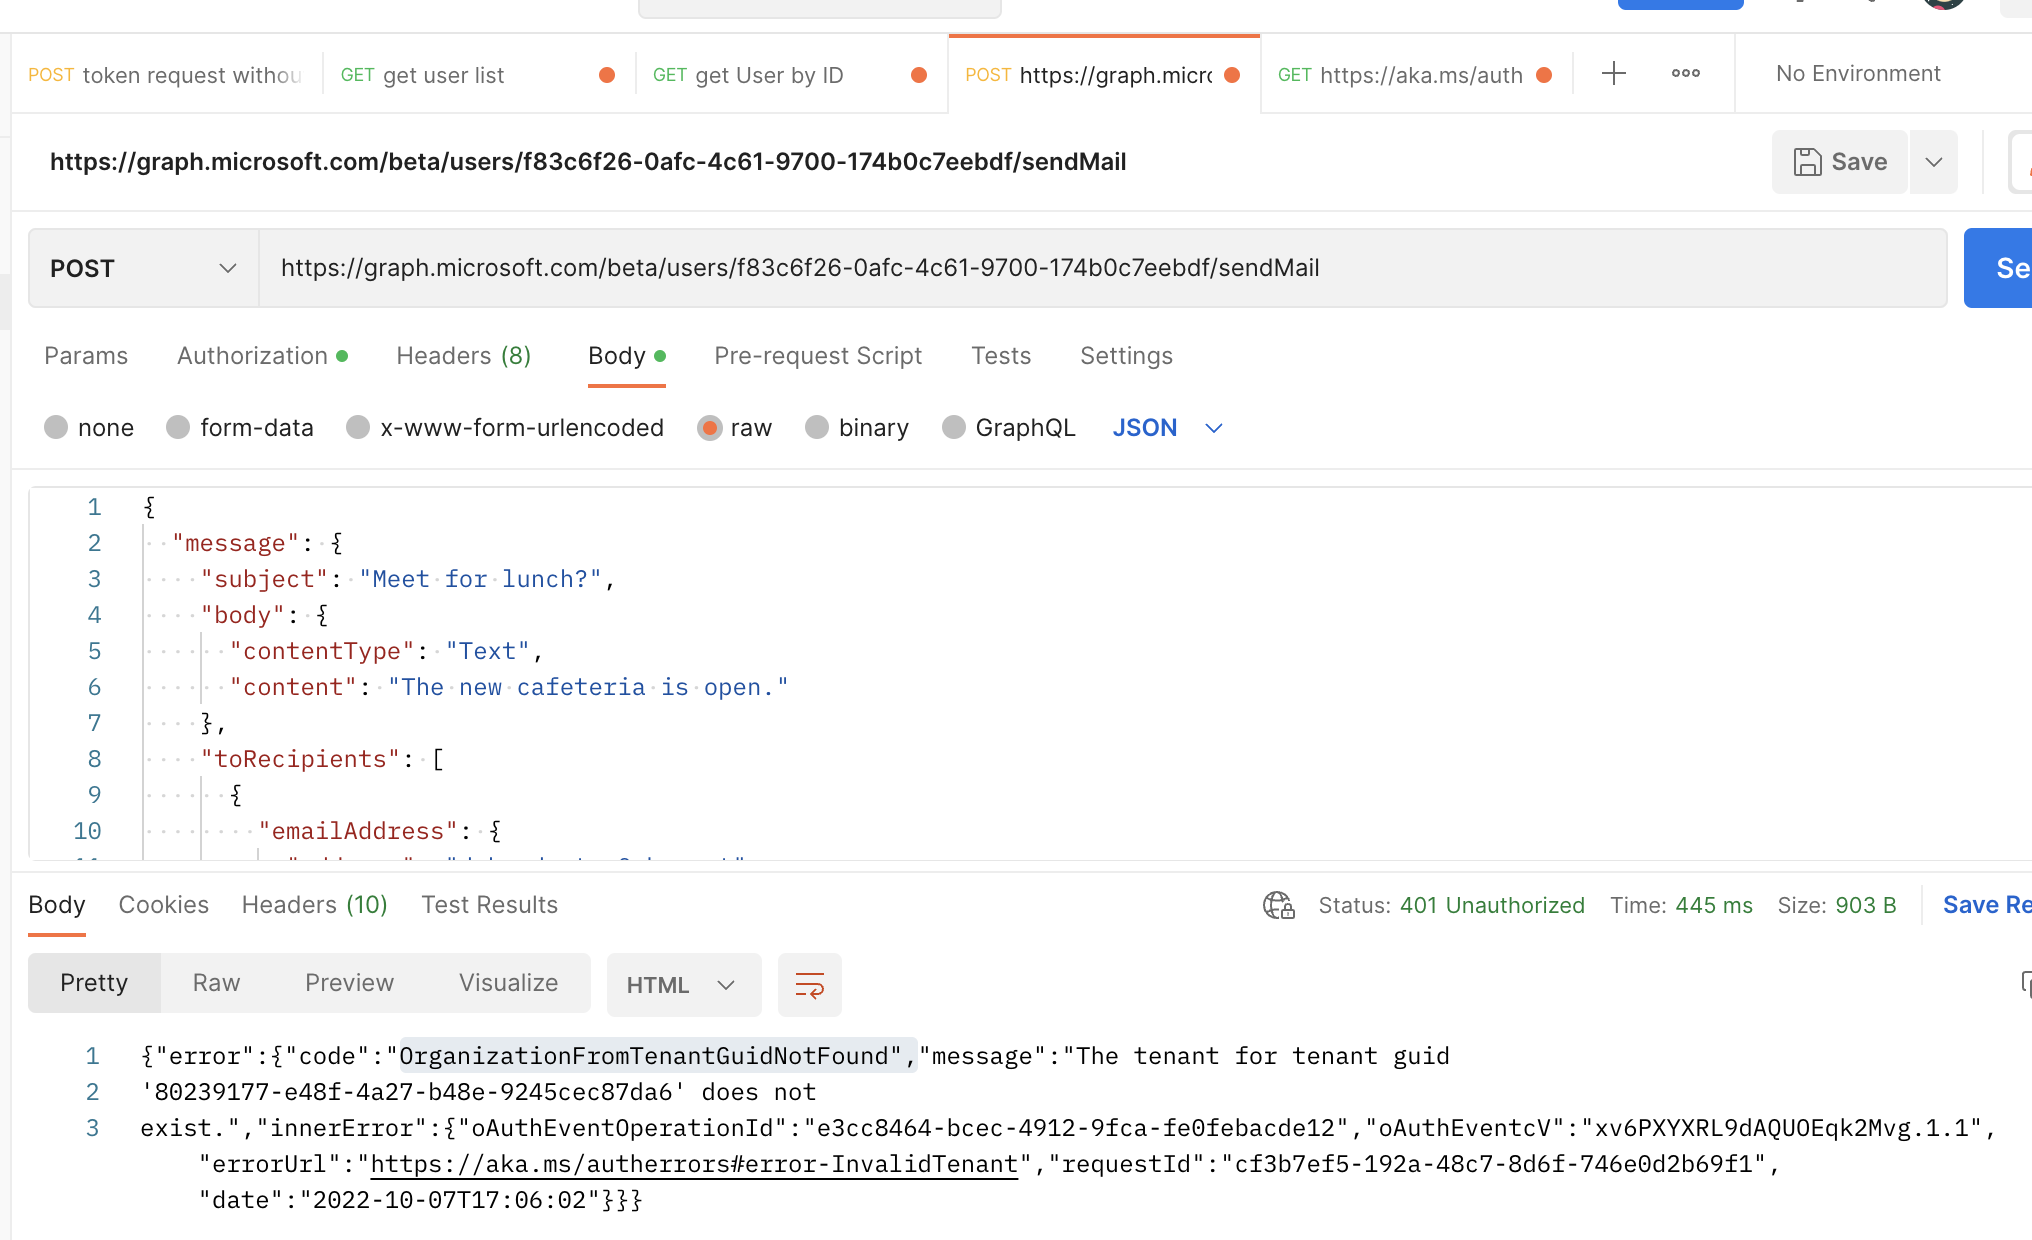Open the get User by ID request tab

pos(770,74)
